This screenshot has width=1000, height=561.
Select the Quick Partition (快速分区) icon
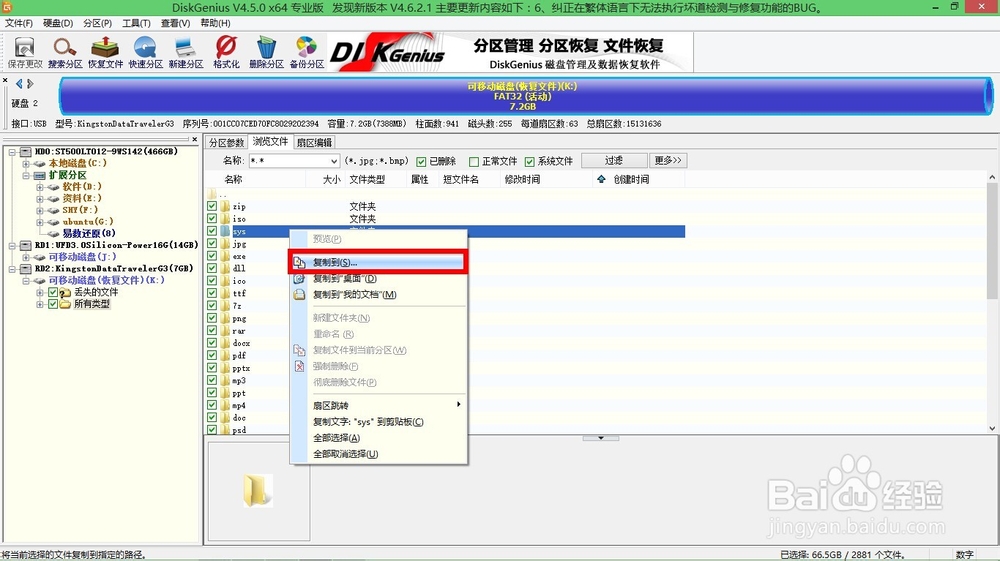145,52
